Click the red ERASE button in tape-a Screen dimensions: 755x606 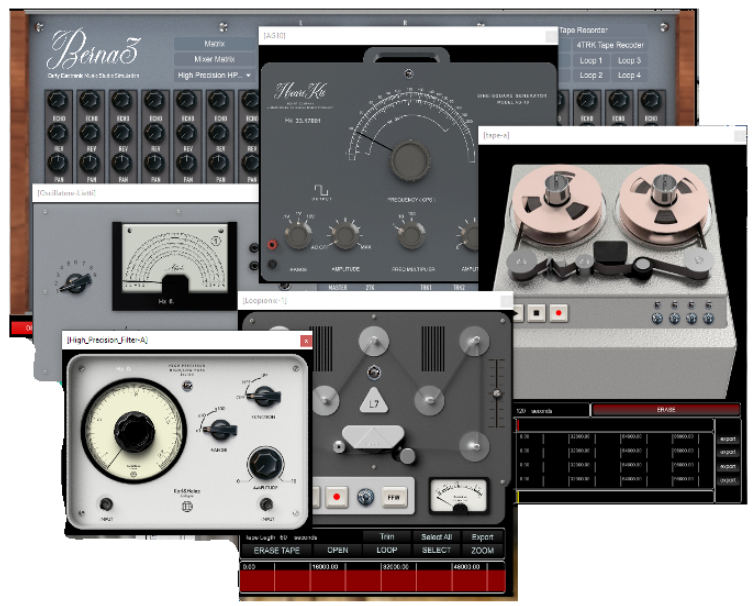(666, 410)
